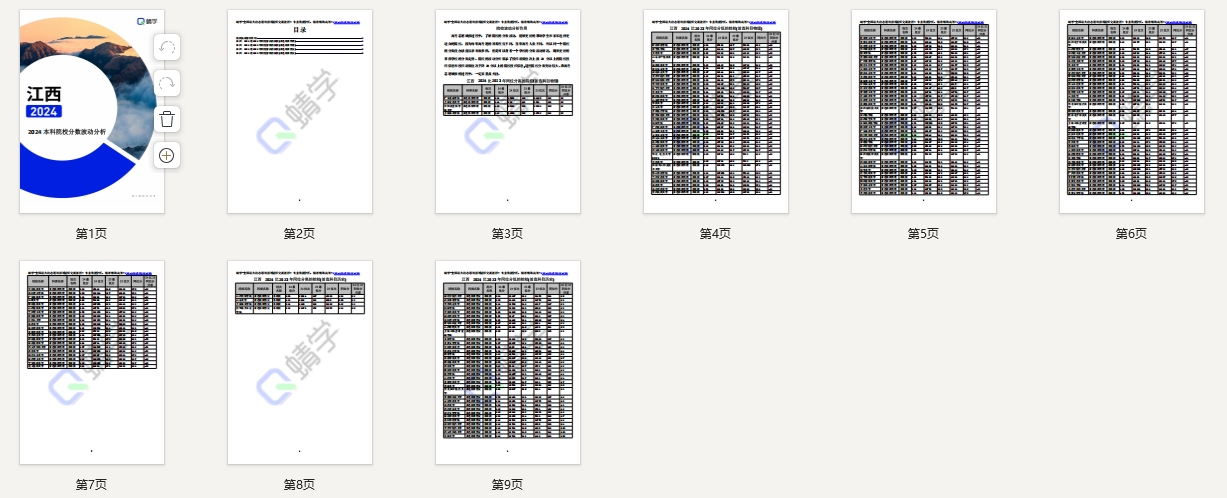This screenshot has height=498, width=1227.
Task: Select the page 8 thumbnail
Action: (300, 362)
